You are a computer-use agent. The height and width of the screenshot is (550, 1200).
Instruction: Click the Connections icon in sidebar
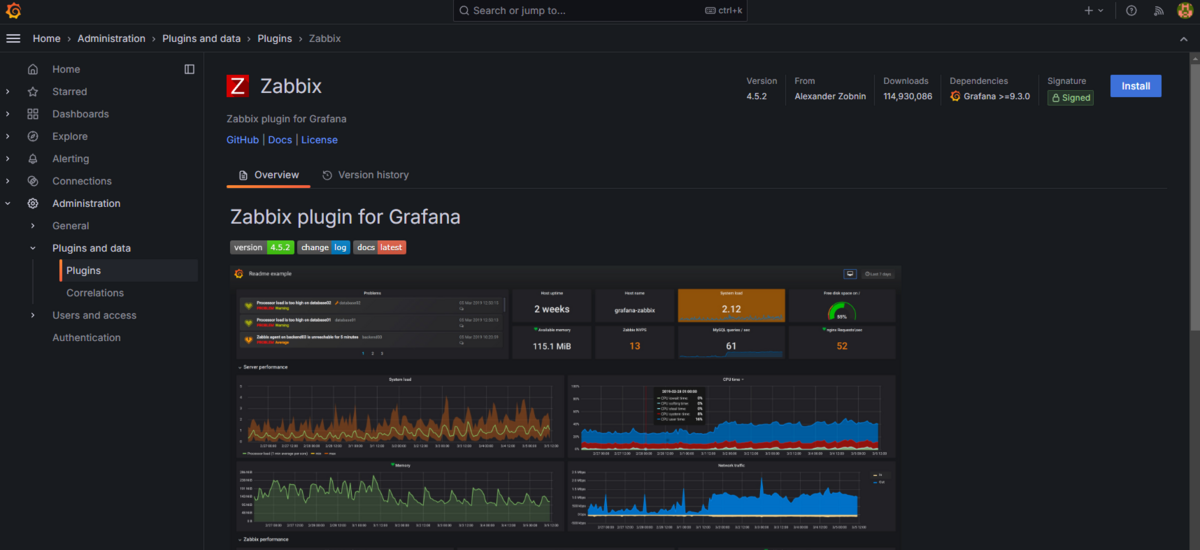[x=33, y=181]
